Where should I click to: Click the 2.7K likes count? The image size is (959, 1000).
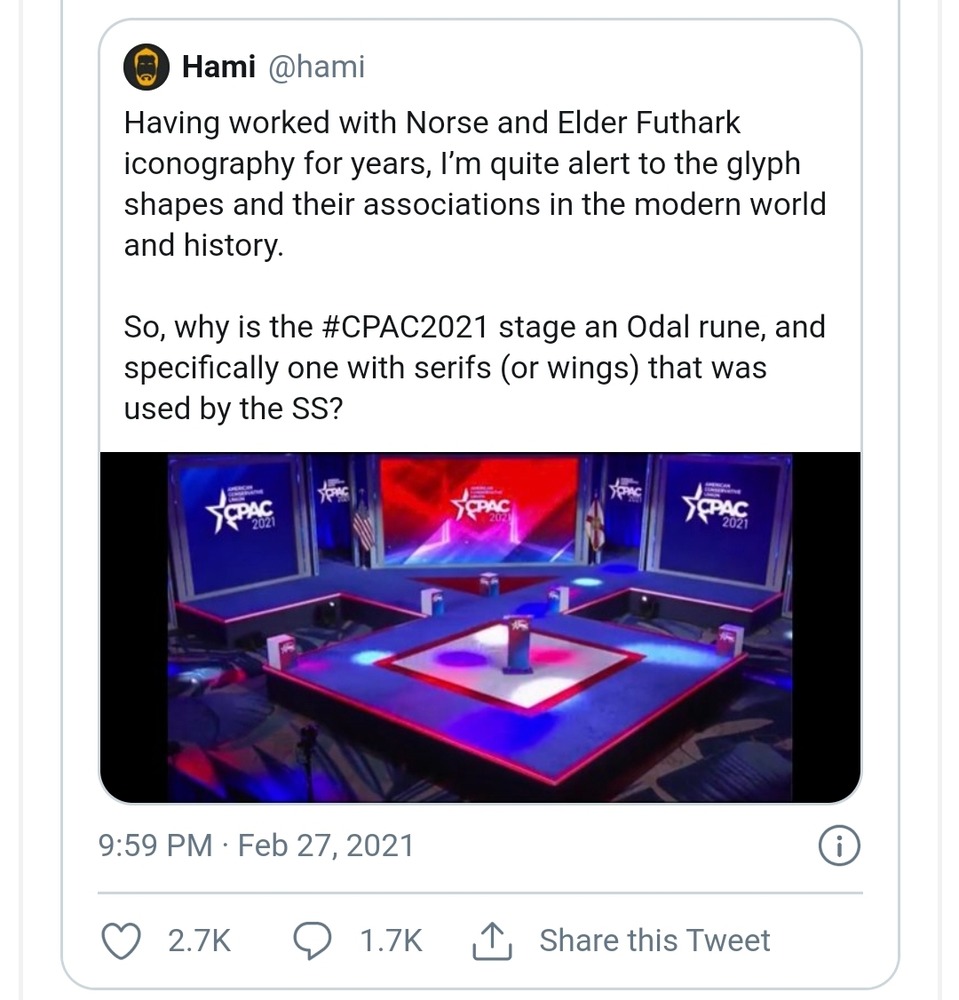pos(199,940)
